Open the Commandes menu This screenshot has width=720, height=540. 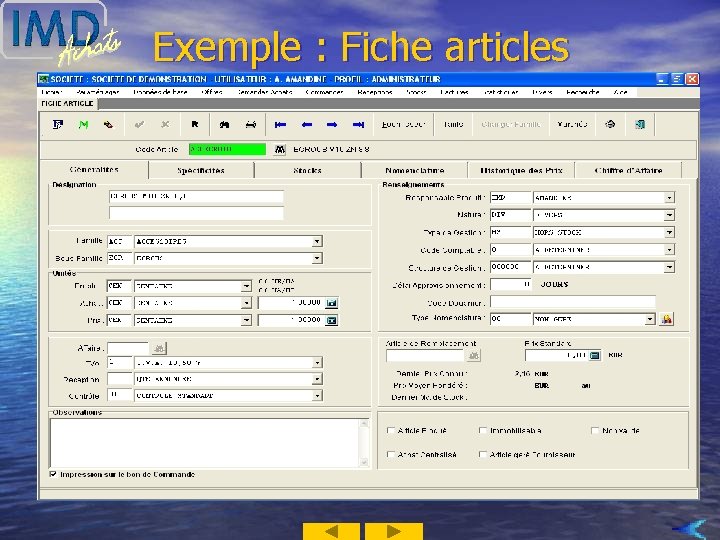(324, 92)
